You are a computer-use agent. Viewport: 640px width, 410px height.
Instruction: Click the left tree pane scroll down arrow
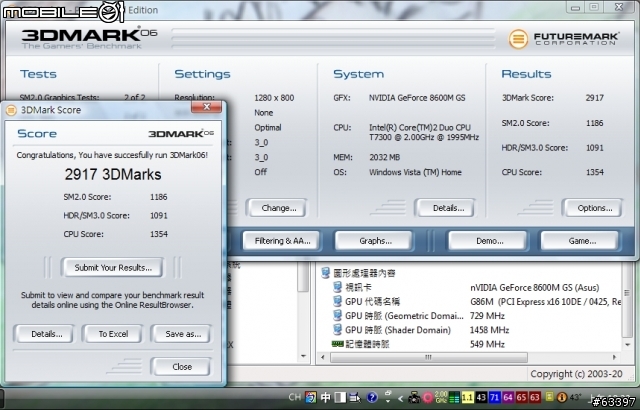[303, 356]
